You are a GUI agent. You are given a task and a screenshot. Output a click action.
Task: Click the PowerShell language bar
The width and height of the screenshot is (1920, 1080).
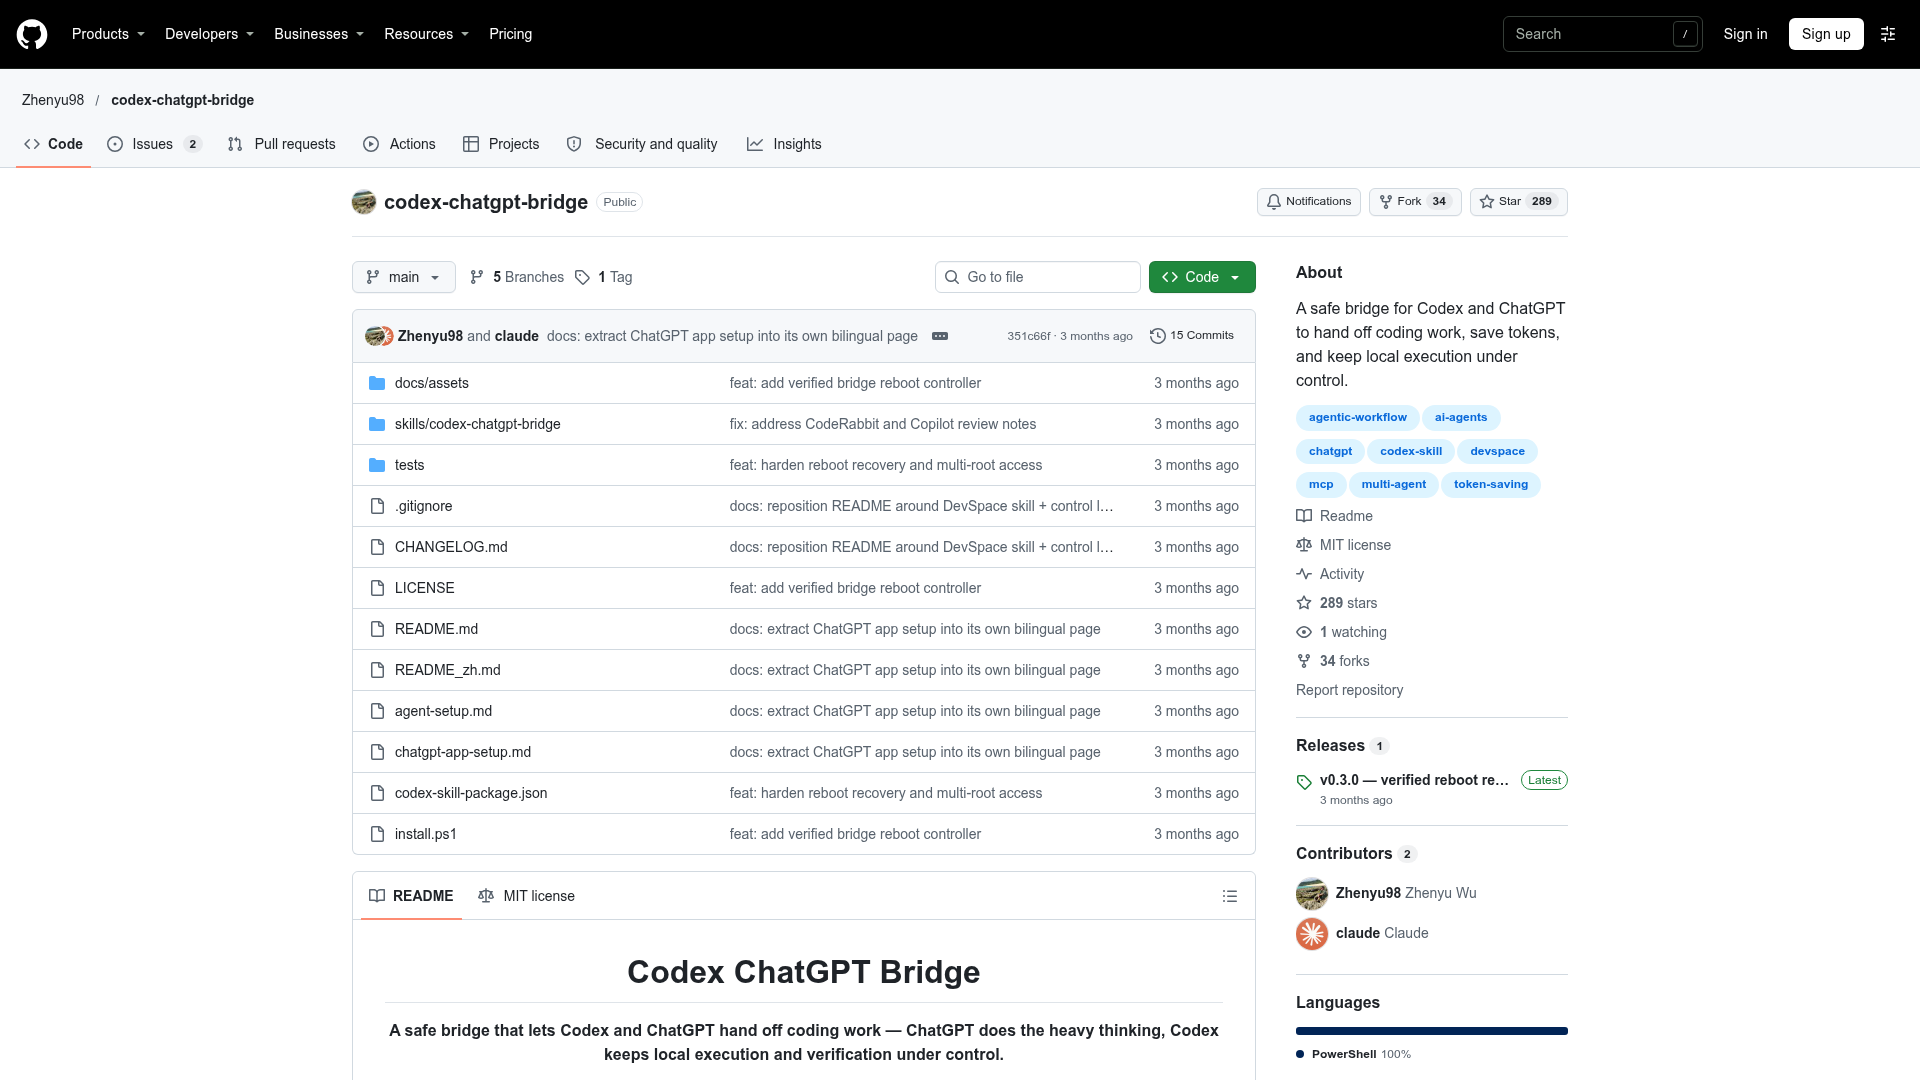[1432, 1031]
